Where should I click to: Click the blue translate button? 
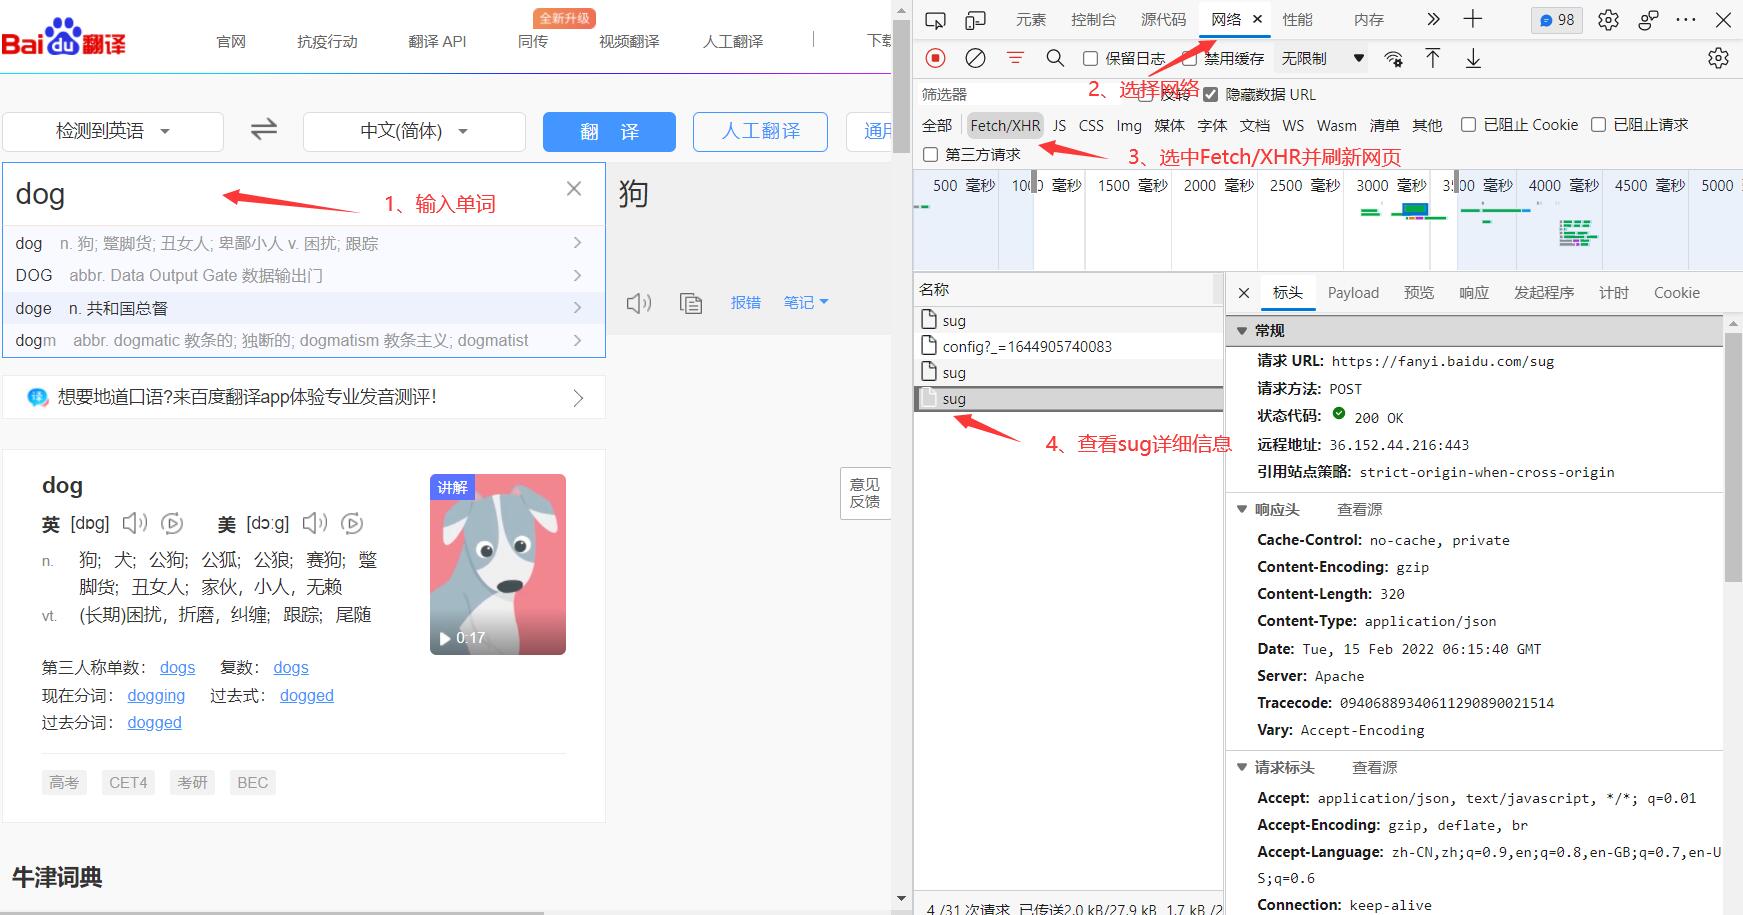609,132
